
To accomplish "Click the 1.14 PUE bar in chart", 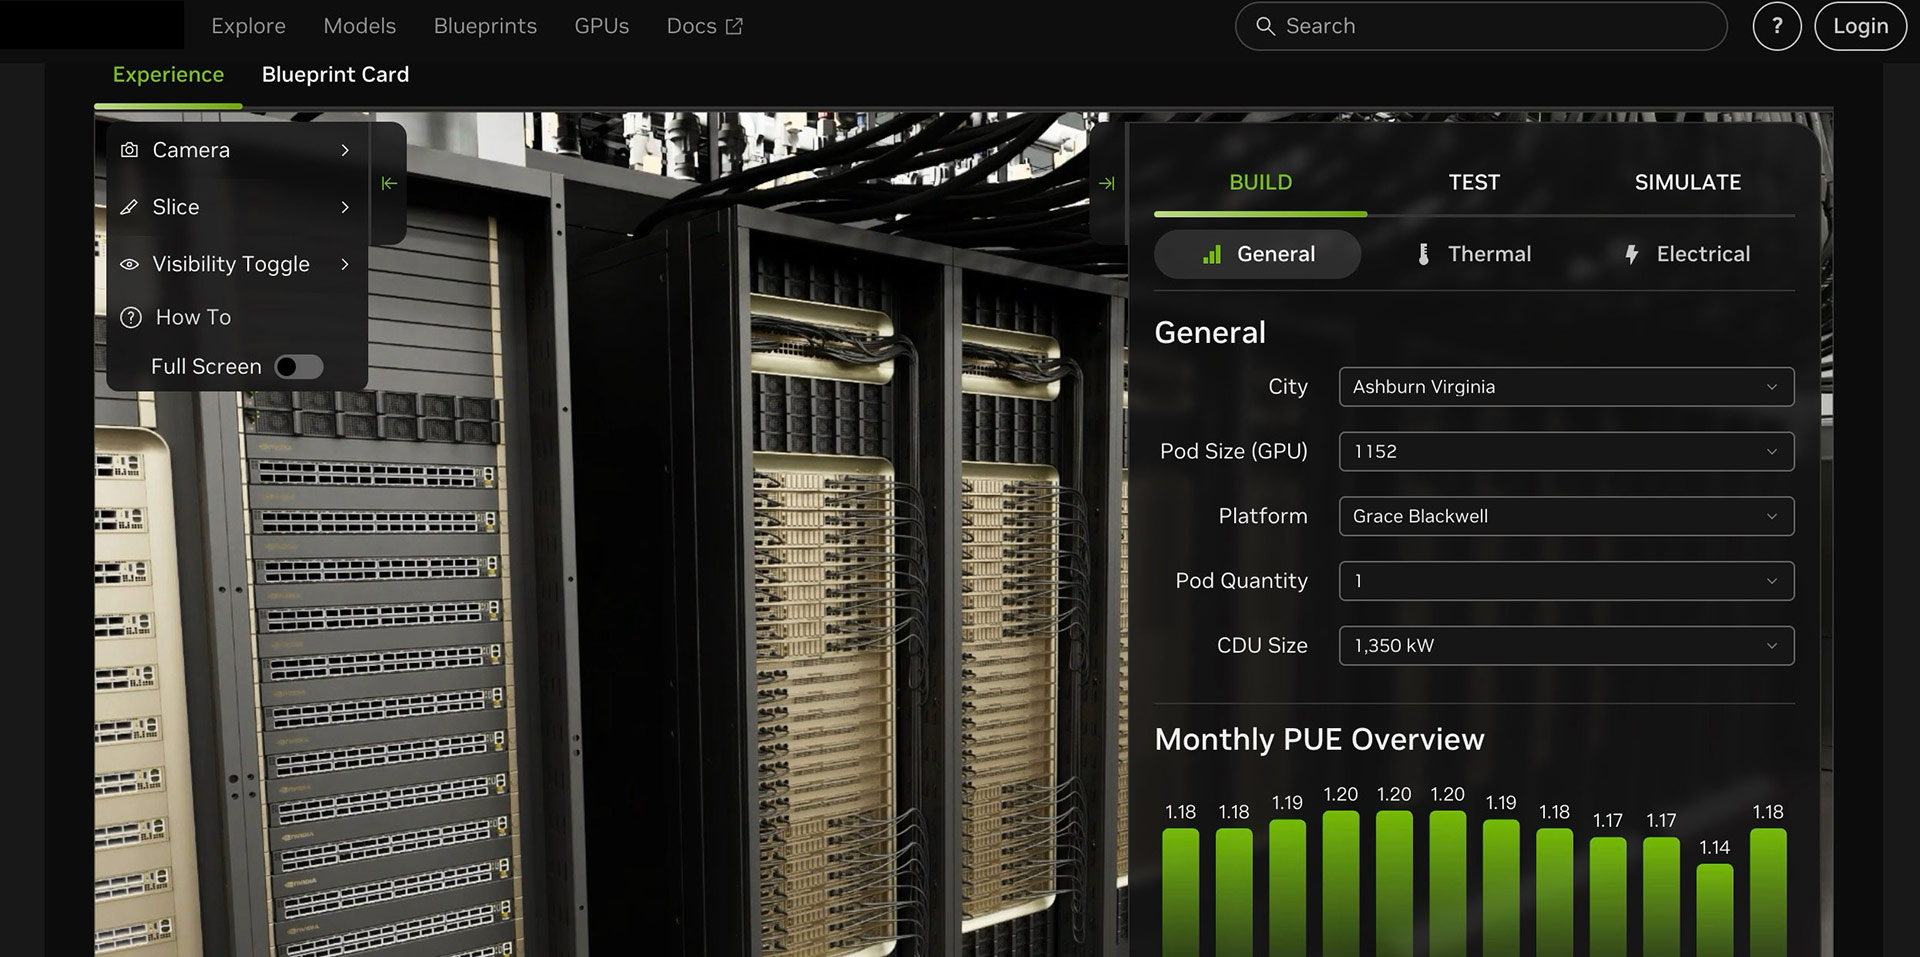I will click(1714, 908).
